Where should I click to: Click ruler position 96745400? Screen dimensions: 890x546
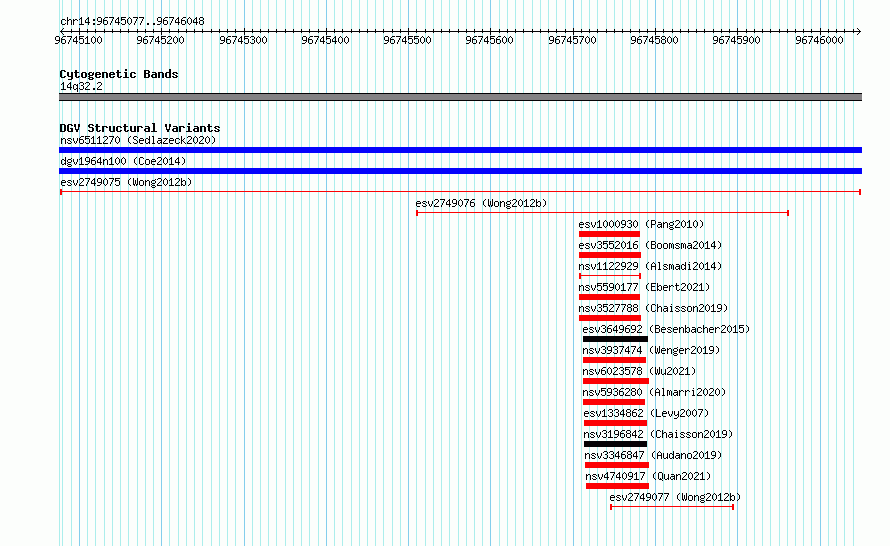point(325,40)
